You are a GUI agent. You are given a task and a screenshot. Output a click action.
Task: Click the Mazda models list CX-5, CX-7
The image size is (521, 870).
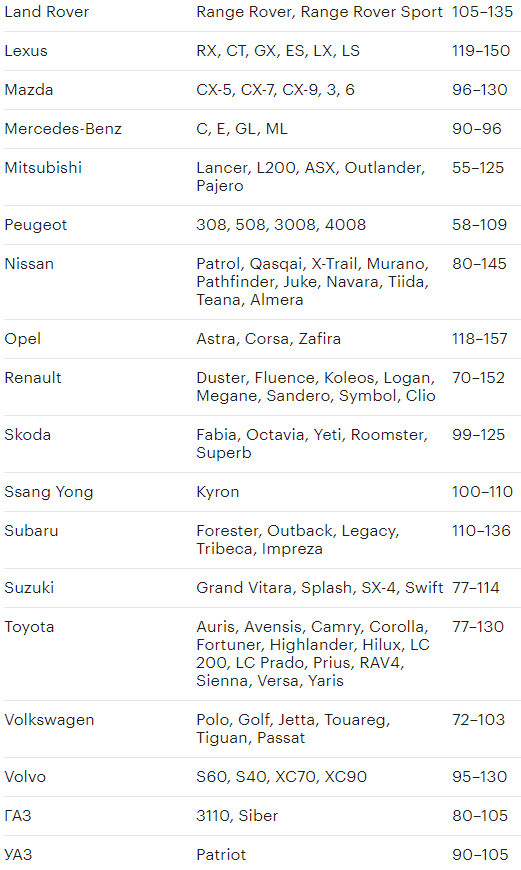[275, 90]
